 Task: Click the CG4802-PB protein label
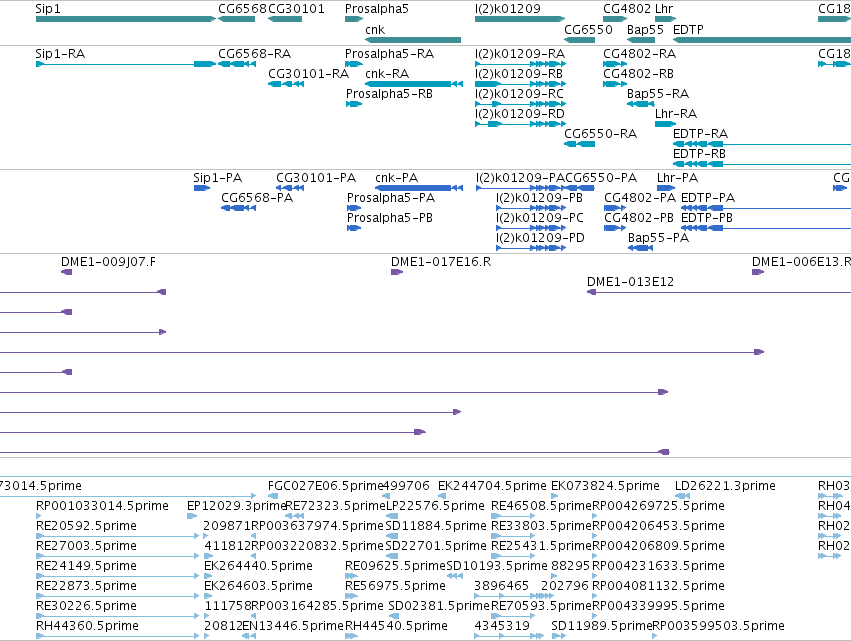[639, 218]
